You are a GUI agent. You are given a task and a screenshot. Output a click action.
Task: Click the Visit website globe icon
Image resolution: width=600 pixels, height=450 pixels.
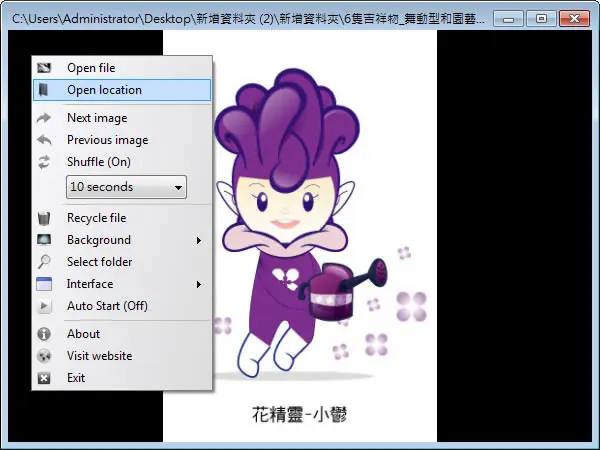[x=44, y=356]
